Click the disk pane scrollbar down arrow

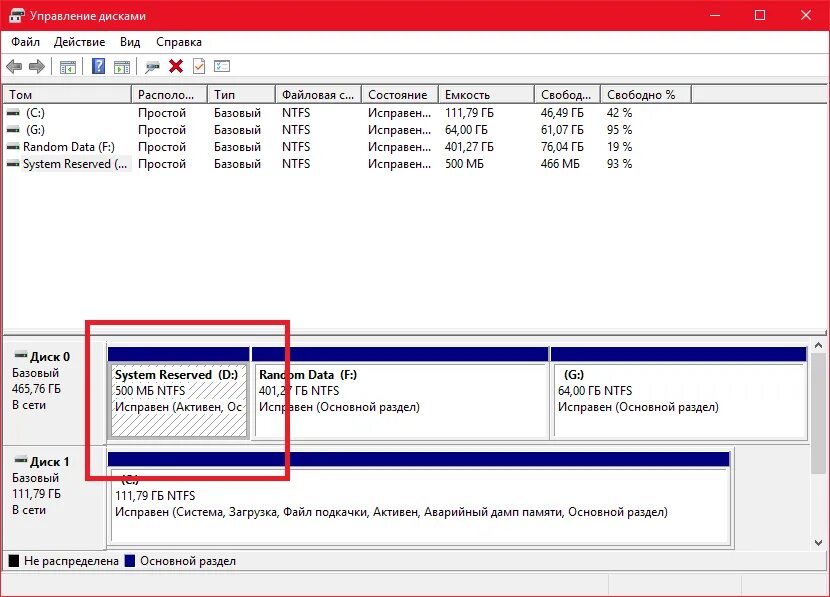tap(818, 542)
